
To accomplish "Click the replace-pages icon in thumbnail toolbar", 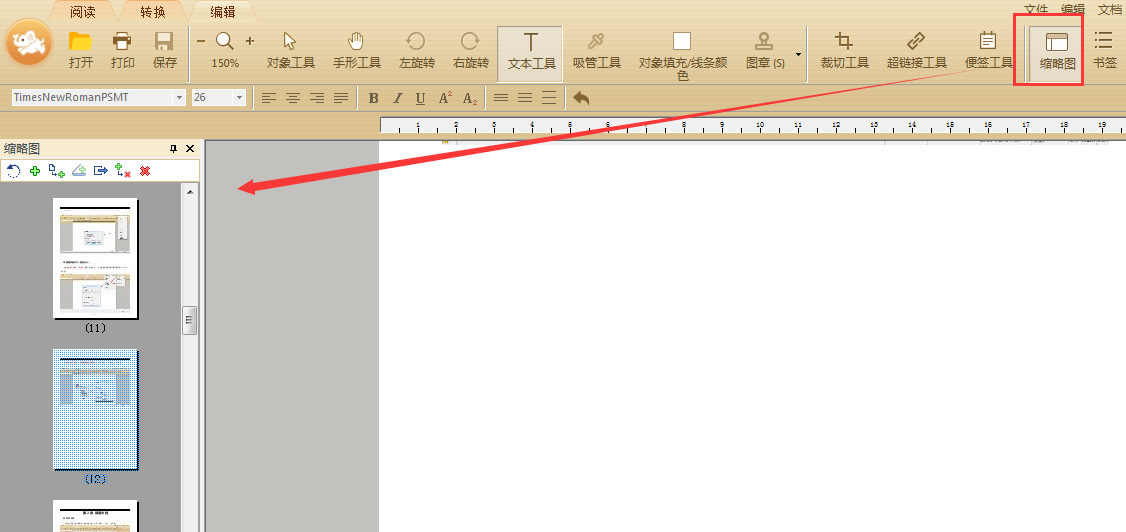I will pos(122,171).
